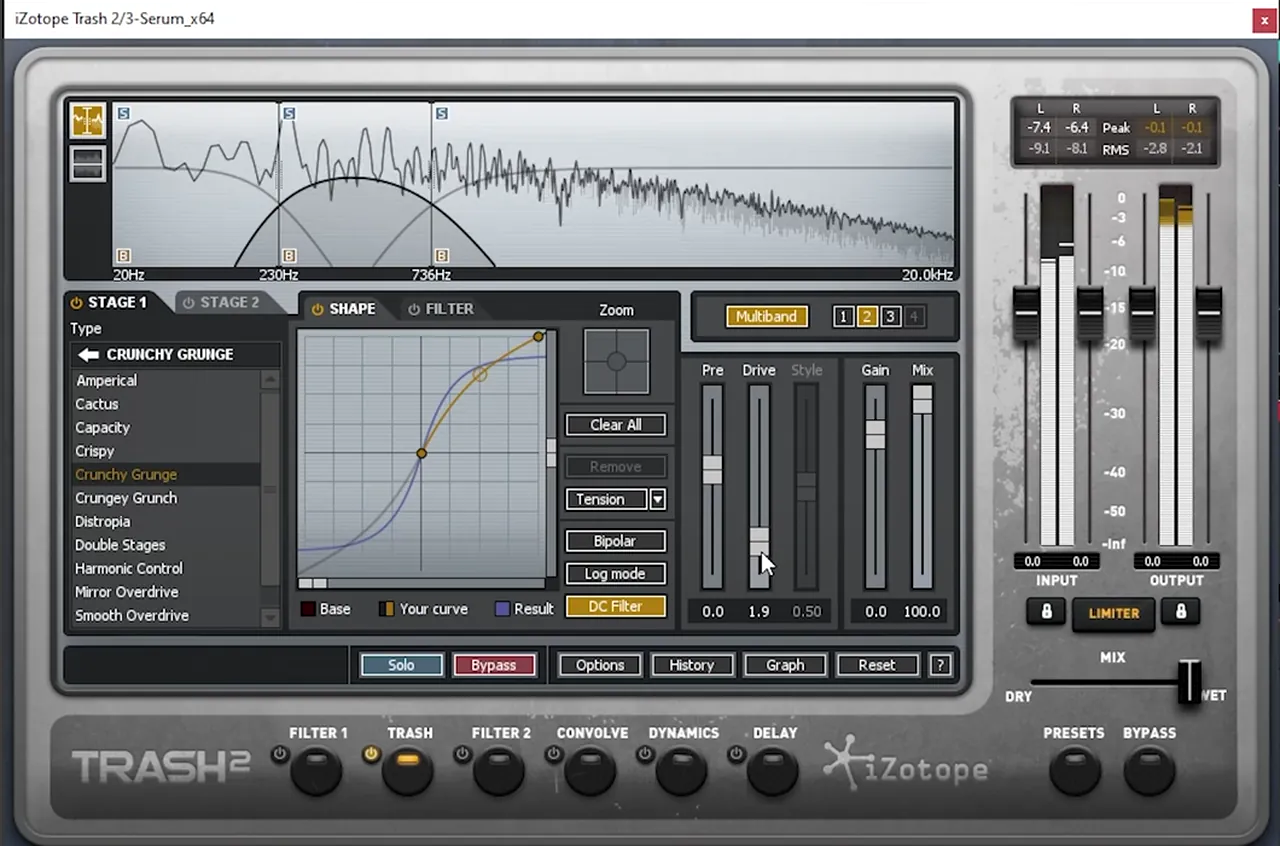Click the Graph button
Screen dimensions: 1280x846
coord(785,665)
